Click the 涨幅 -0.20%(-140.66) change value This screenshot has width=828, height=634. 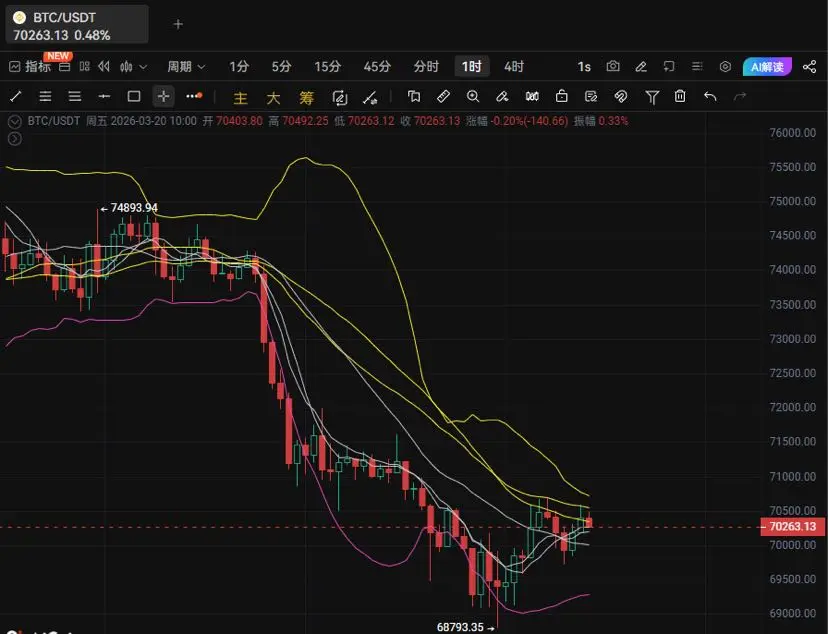click(517, 121)
